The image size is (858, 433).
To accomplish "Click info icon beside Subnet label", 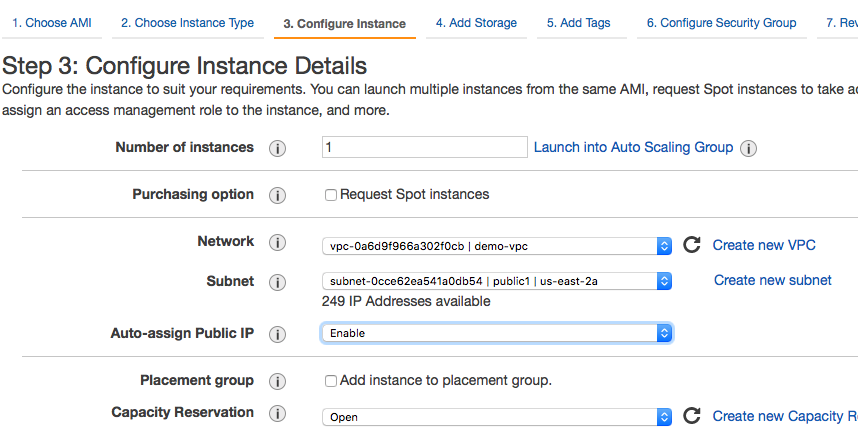I will (x=278, y=282).
